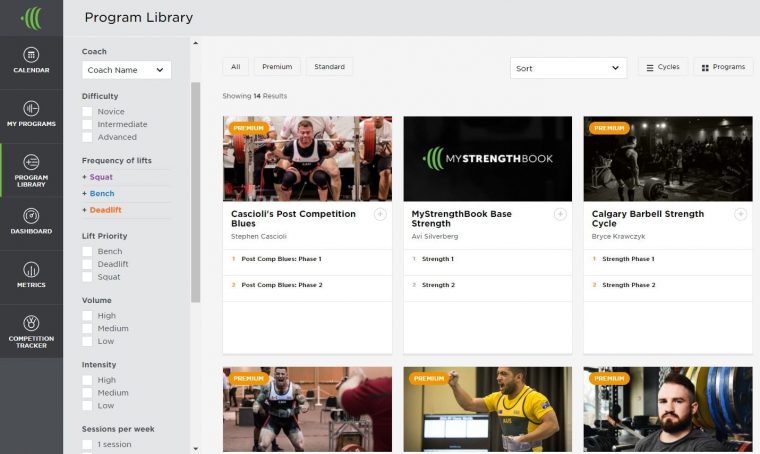Click coach name Bryce Krawczyk
This screenshot has height=454, width=760.
coord(618,236)
